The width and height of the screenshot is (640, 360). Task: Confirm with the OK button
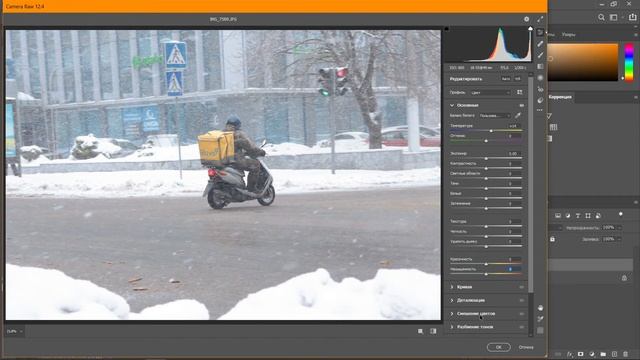[x=498, y=347]
